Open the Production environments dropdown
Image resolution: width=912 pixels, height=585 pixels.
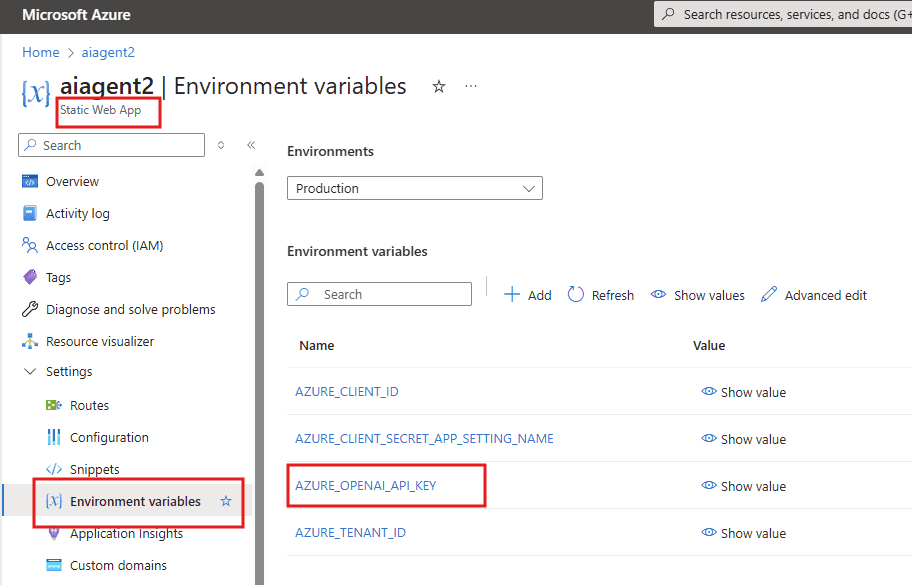click(x=414, y=188)
